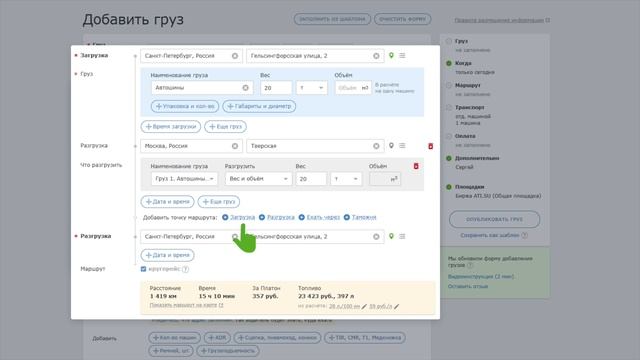This screenshot has height=360, width=640.
Task: Open cargo weight unit dropdown
Action: pyautogui.click(x=311, y=88)
